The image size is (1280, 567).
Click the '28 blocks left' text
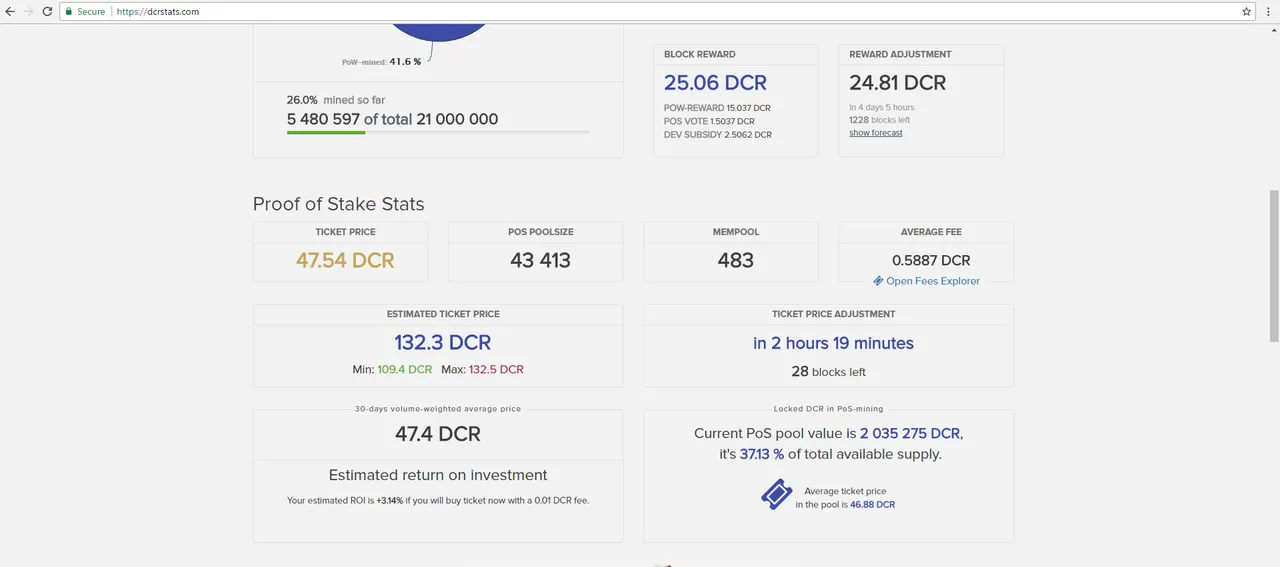pos(828,371)
